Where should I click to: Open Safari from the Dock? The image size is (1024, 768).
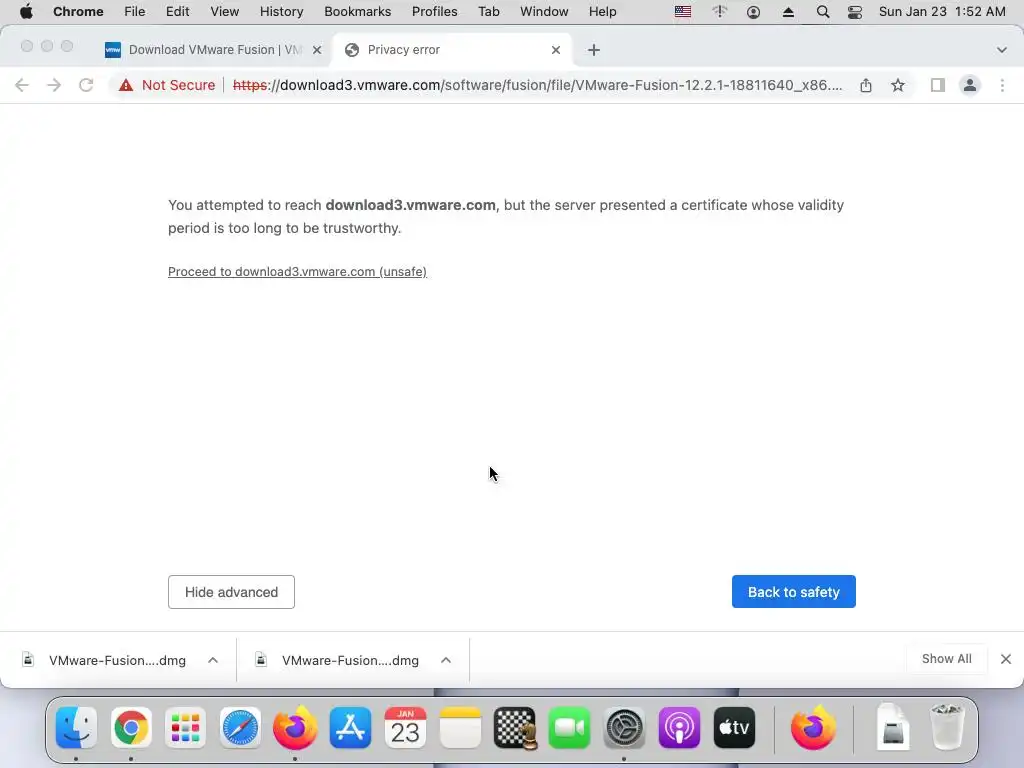pos(240,728)
